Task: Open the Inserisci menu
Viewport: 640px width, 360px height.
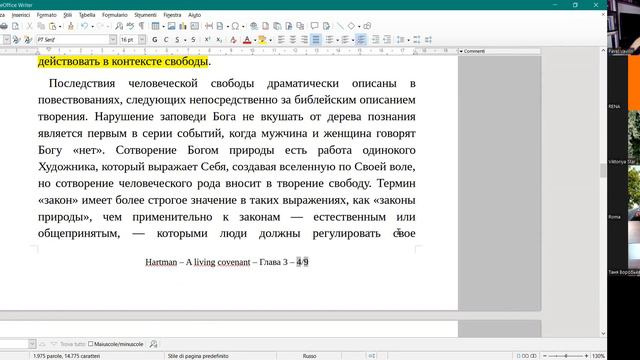Action: click(x=21, y=15)
